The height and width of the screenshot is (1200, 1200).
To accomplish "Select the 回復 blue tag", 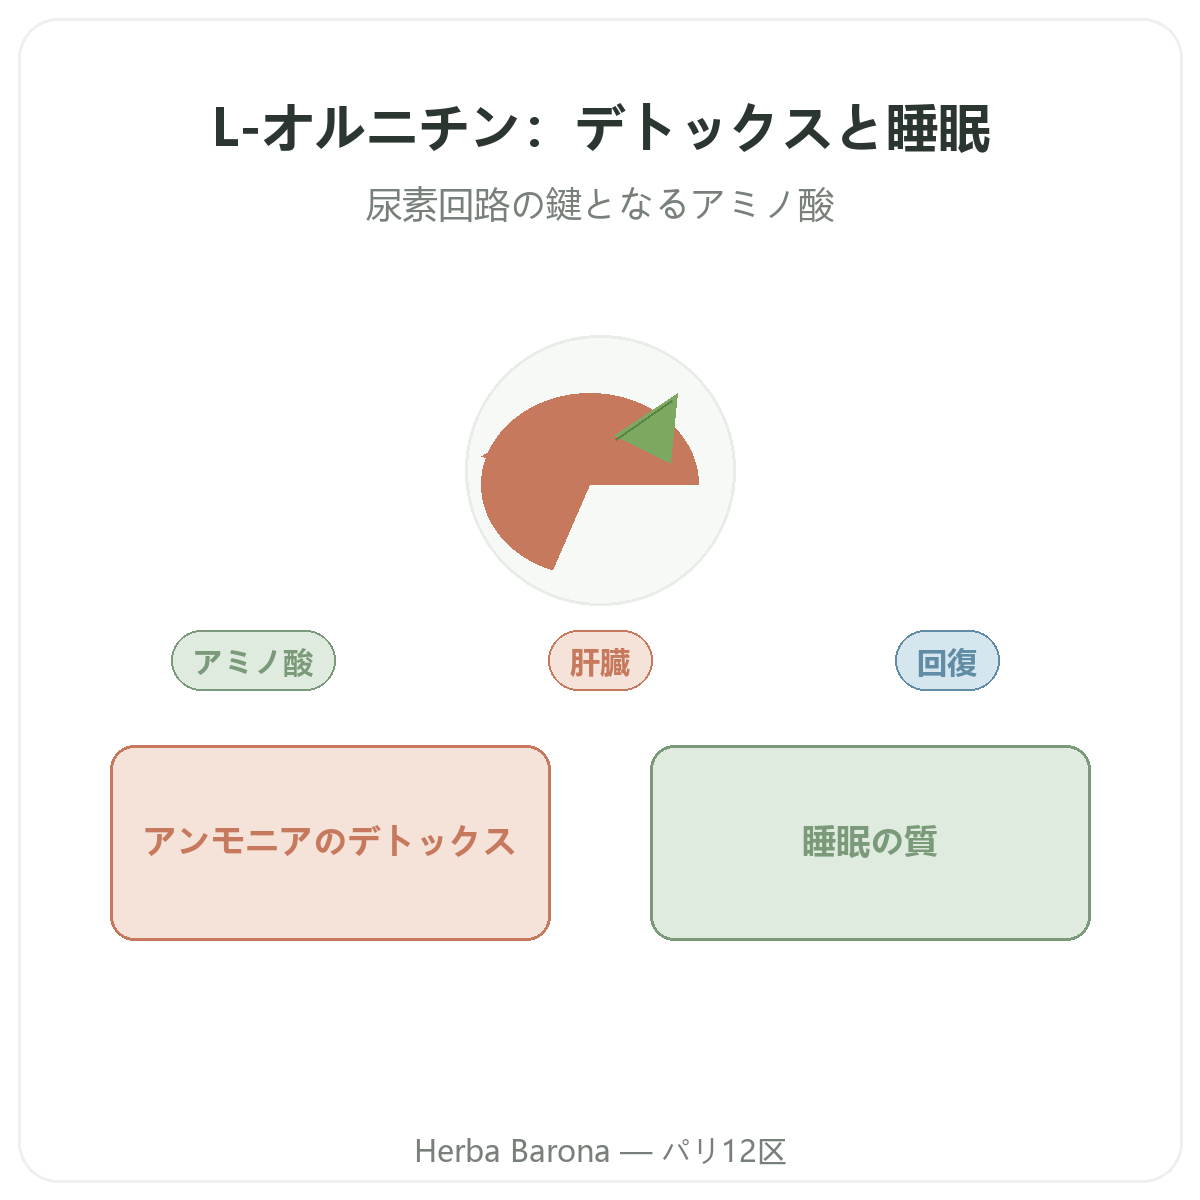I will point(947,661).
